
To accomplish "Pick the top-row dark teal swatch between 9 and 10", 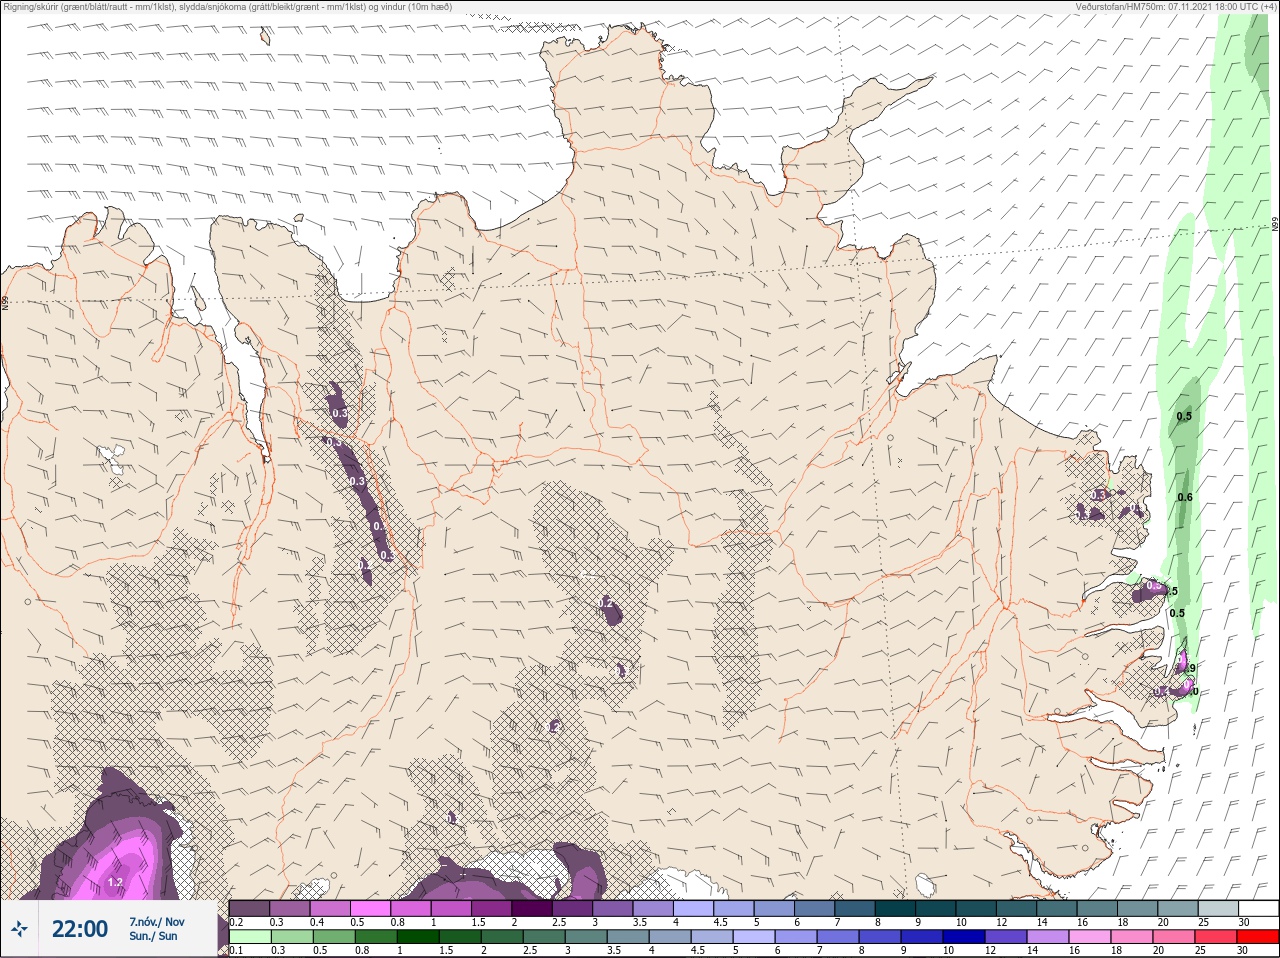I will pyautogui.click(x=936, y=908).
